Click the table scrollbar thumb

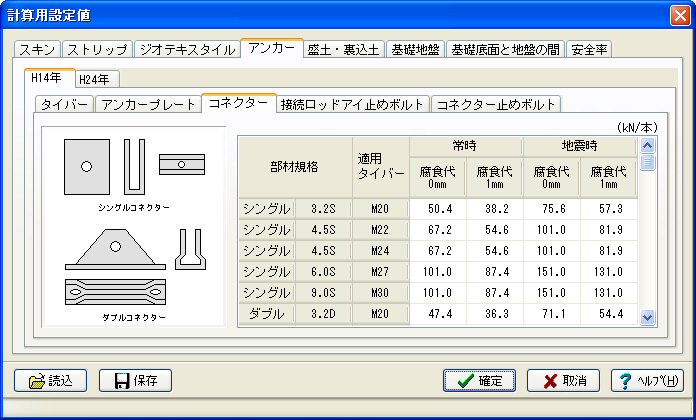(648, 162)
